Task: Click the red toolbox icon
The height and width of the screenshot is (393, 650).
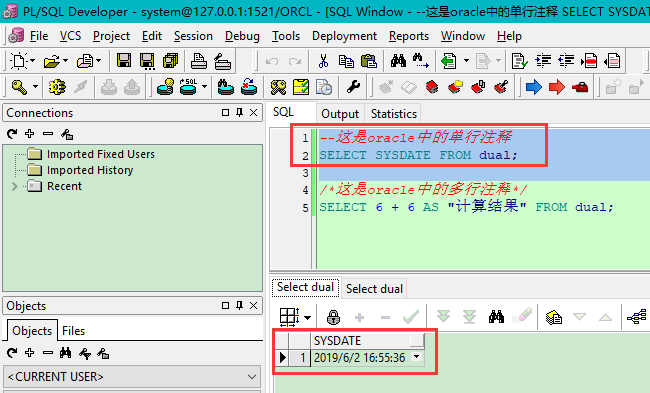Action: pyautogui.click(x=580, y=87)
